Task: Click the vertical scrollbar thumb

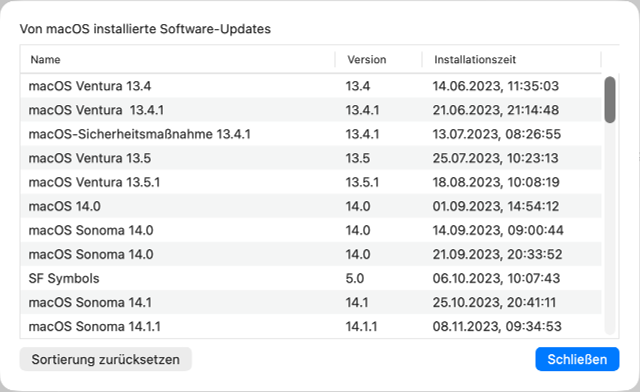Action: pos(610,100)
